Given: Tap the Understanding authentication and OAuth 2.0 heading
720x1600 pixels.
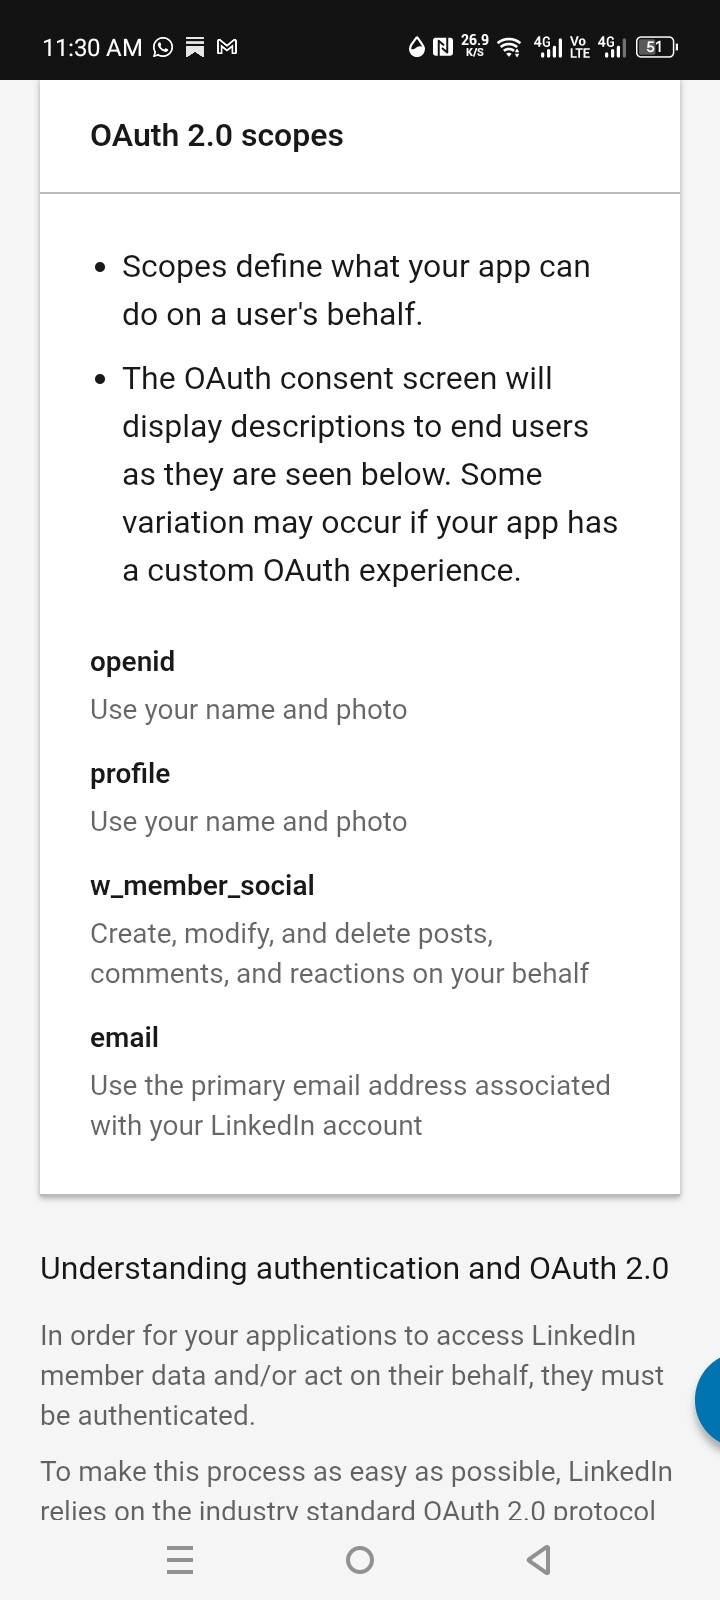Looking at the screenshot, I should 354,1268.
